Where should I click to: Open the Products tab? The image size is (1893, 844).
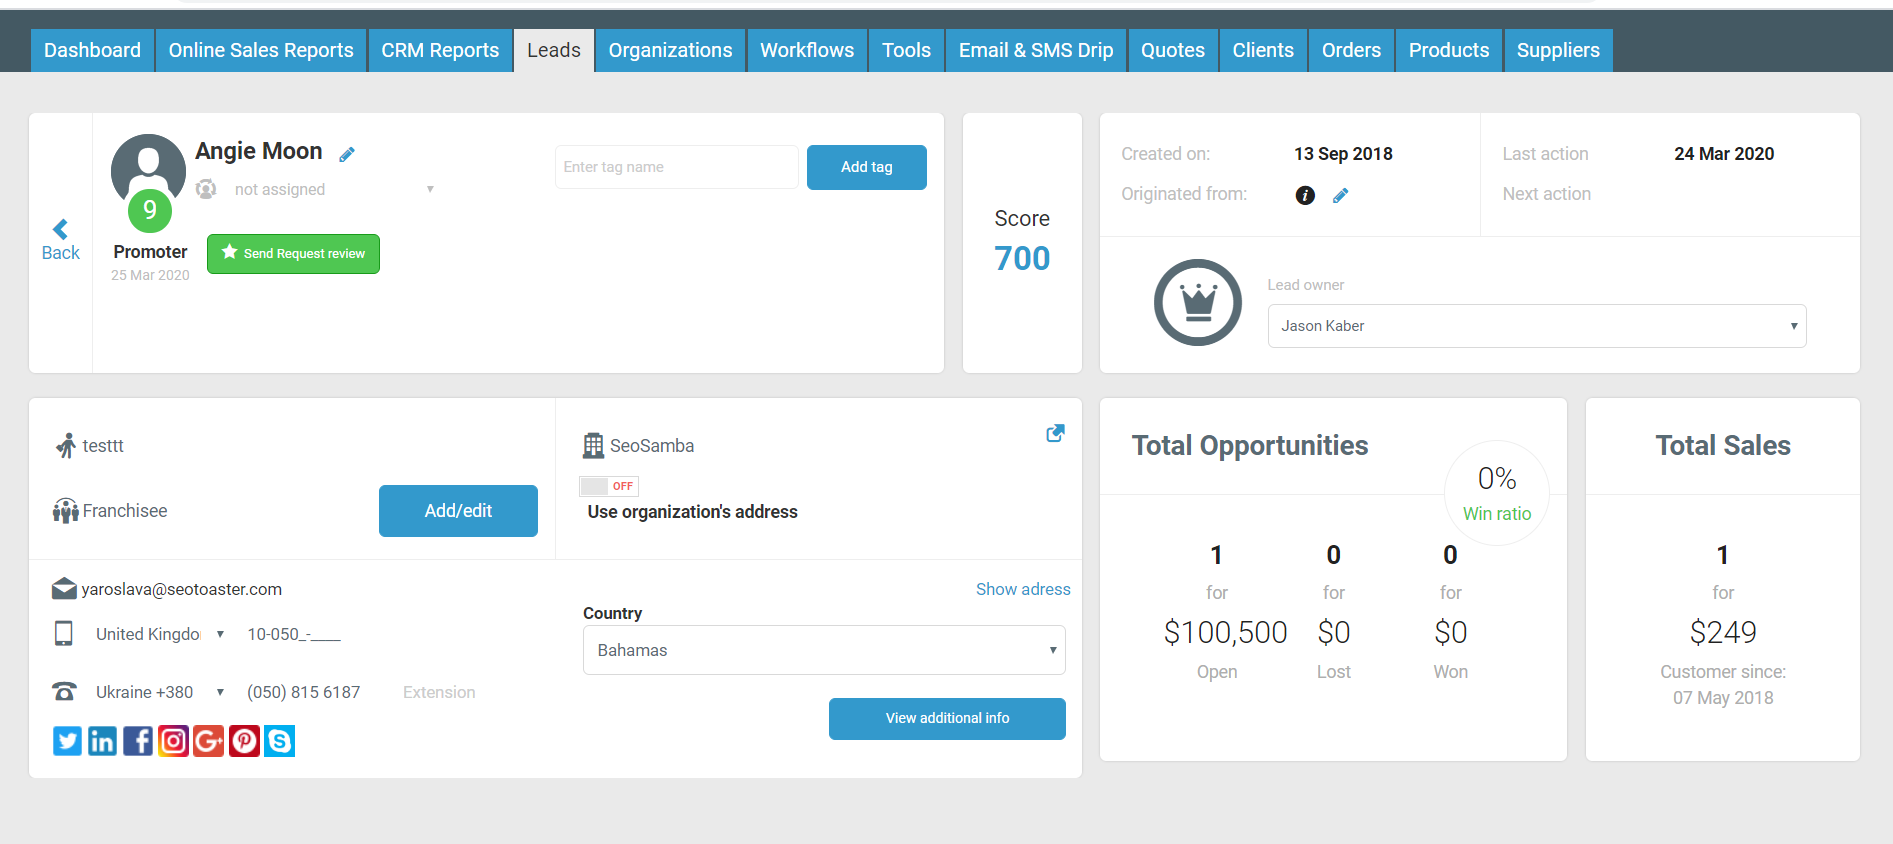[1449, 50]
